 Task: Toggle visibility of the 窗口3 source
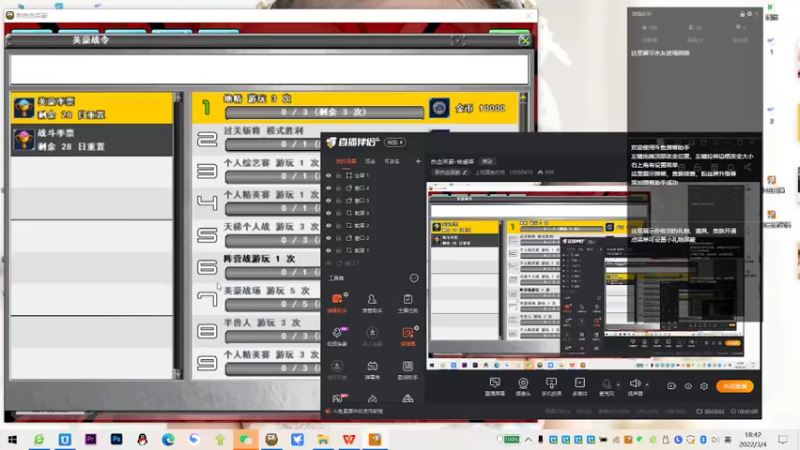point(329,201)
